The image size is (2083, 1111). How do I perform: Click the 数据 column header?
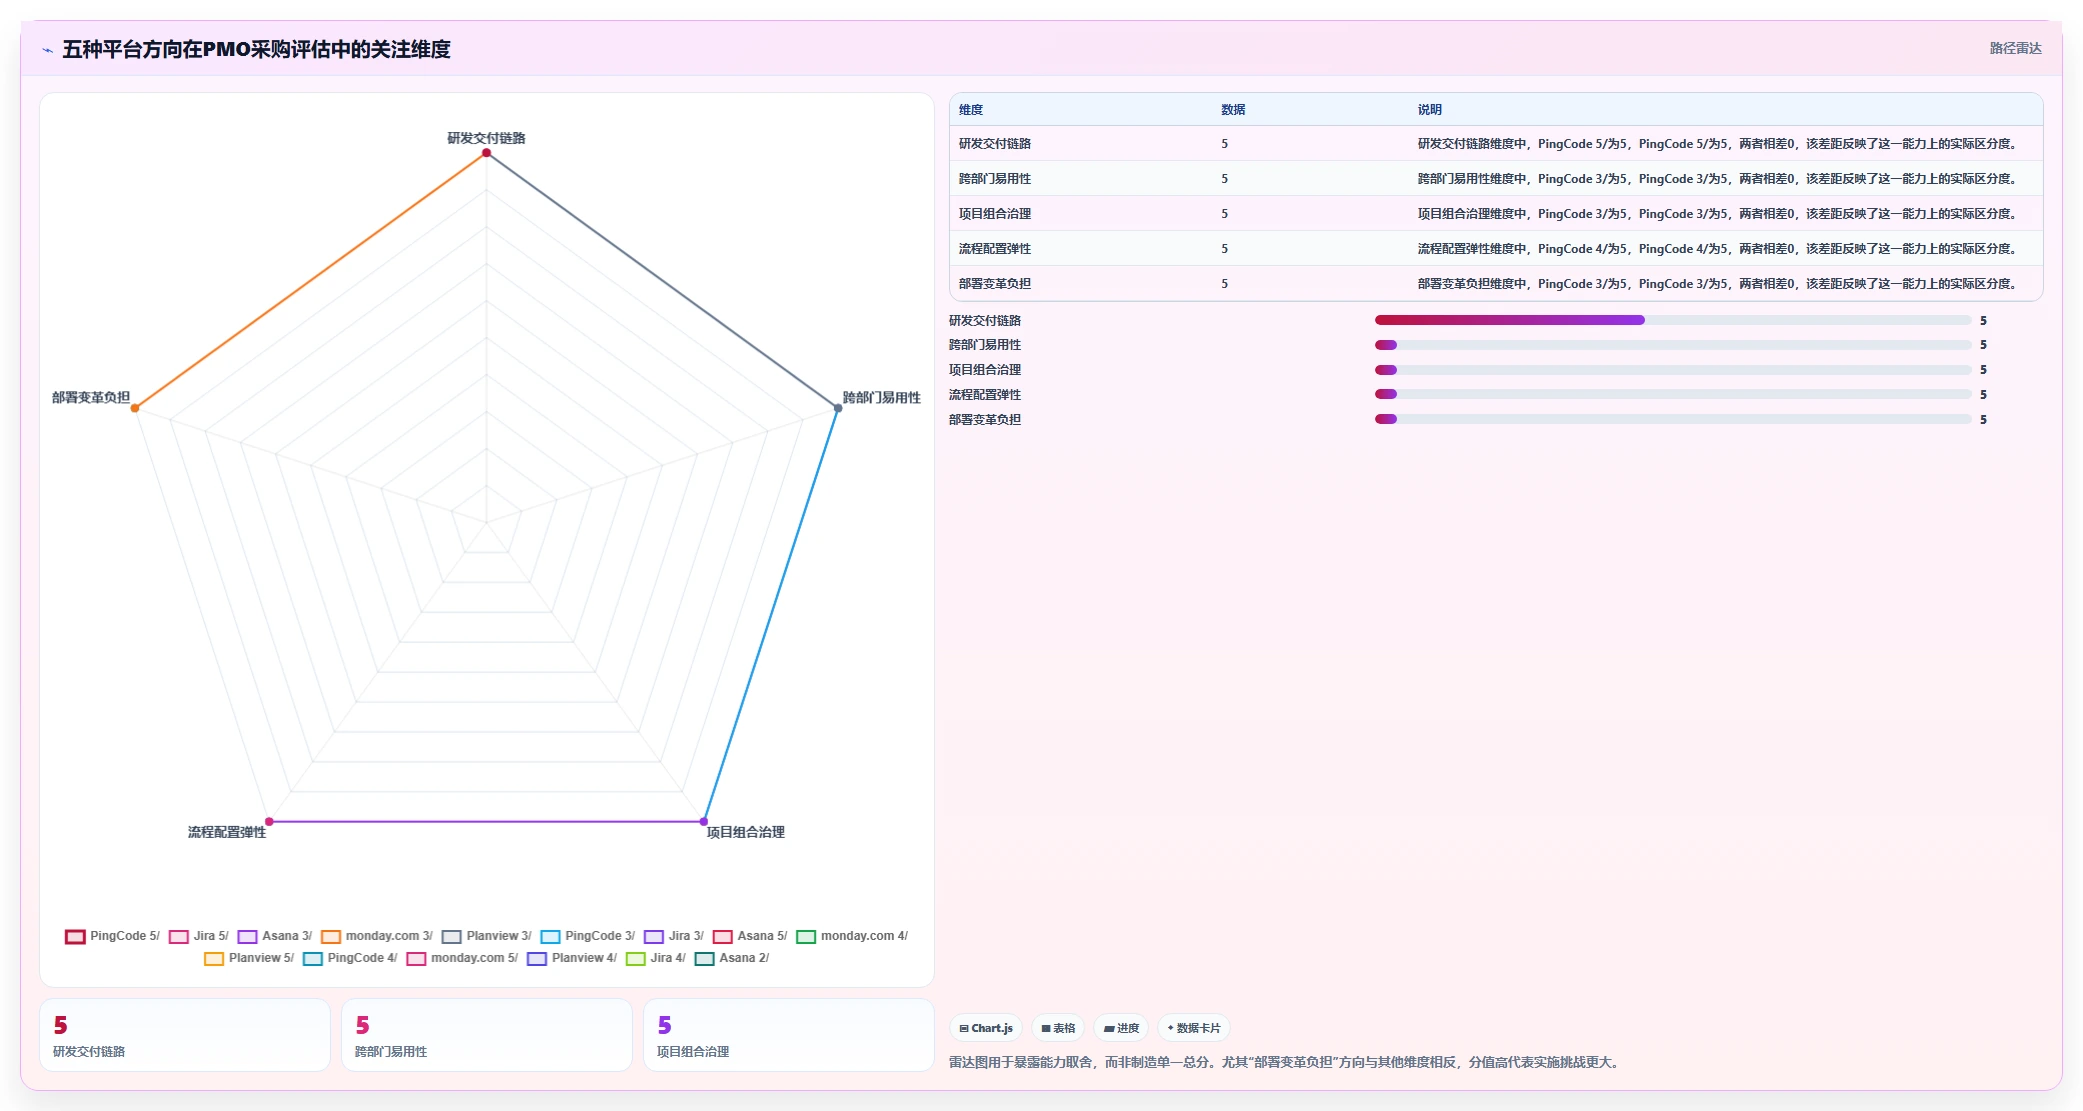point(1233,110)
